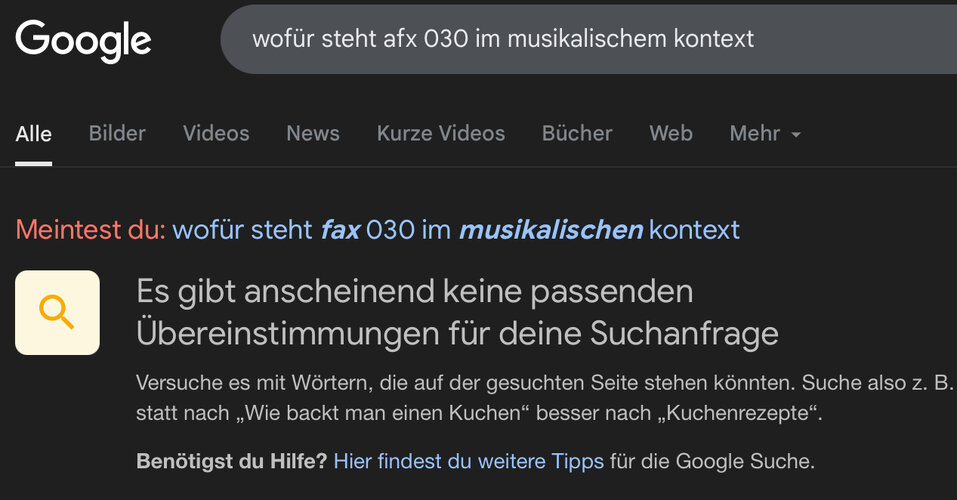This screenshot has width=957, height=500.
Task: Click the 'Meintest du:' label
Action: (90, 230)
